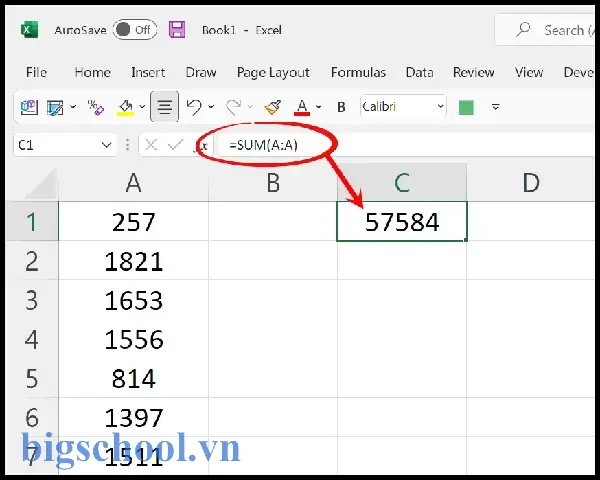Click cell containing 257
Image resolution: width=600 pixels, height=480 pixels.
134,222
